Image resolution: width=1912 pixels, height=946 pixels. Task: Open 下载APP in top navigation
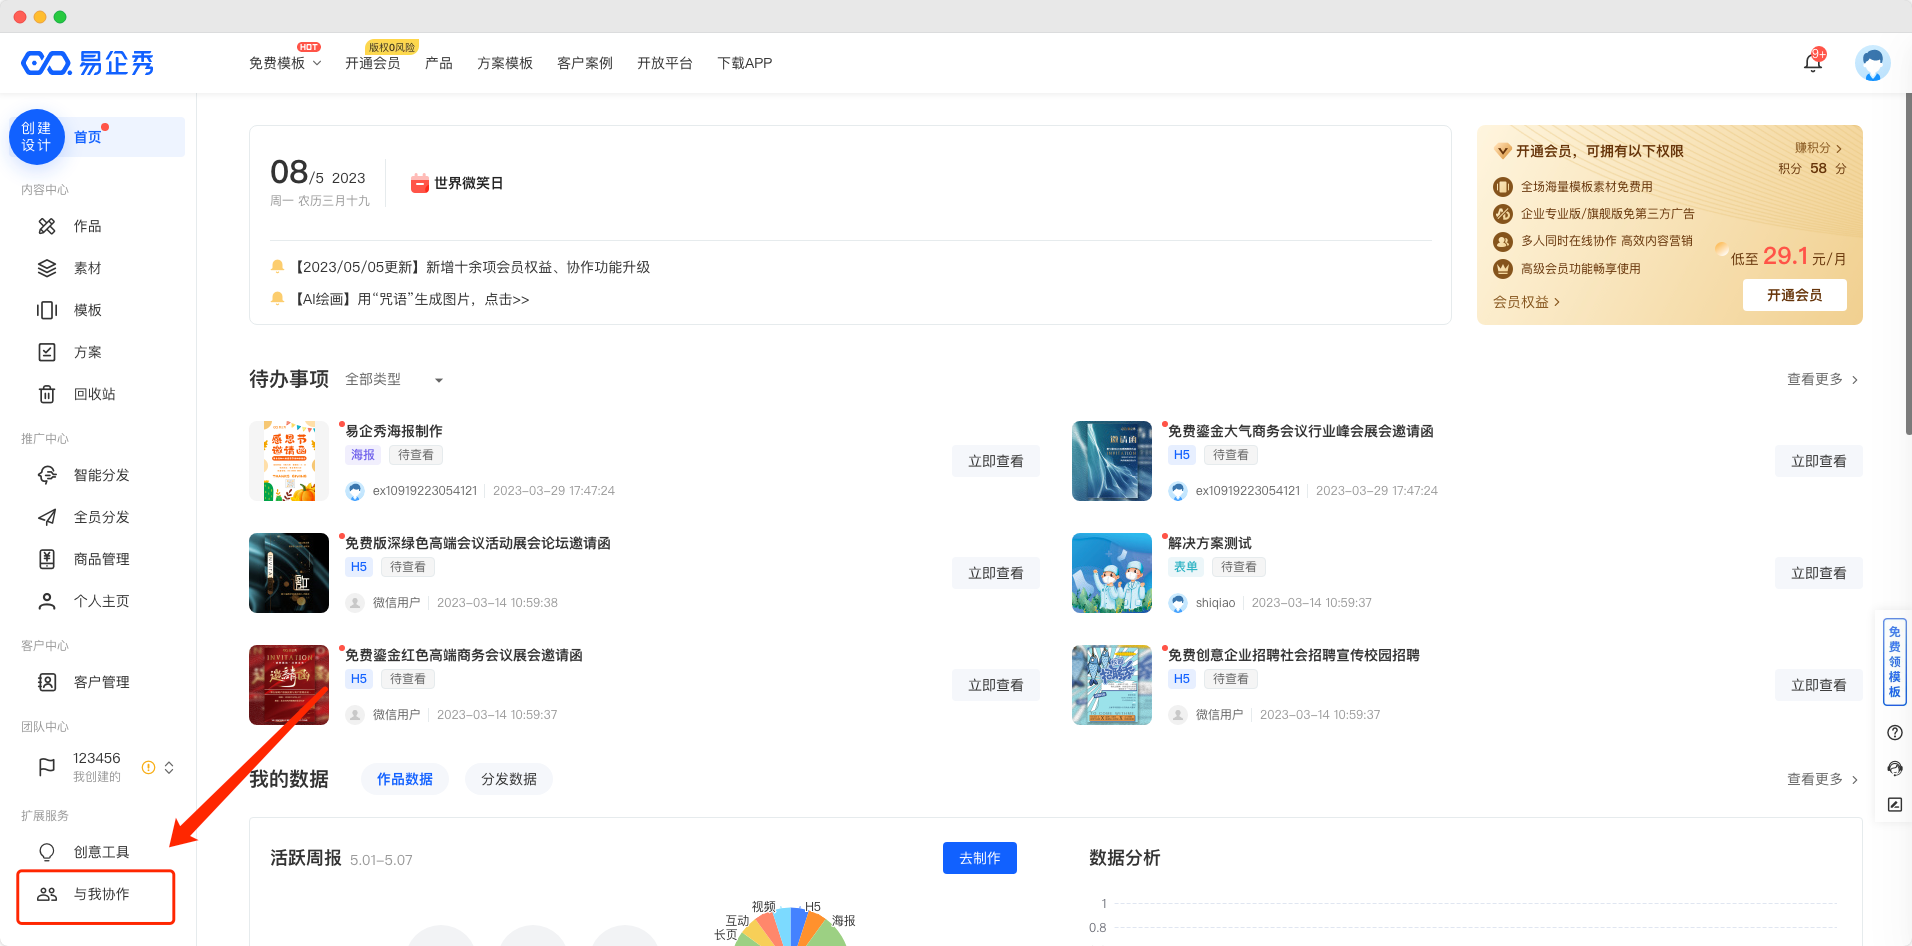pos(745,63)
